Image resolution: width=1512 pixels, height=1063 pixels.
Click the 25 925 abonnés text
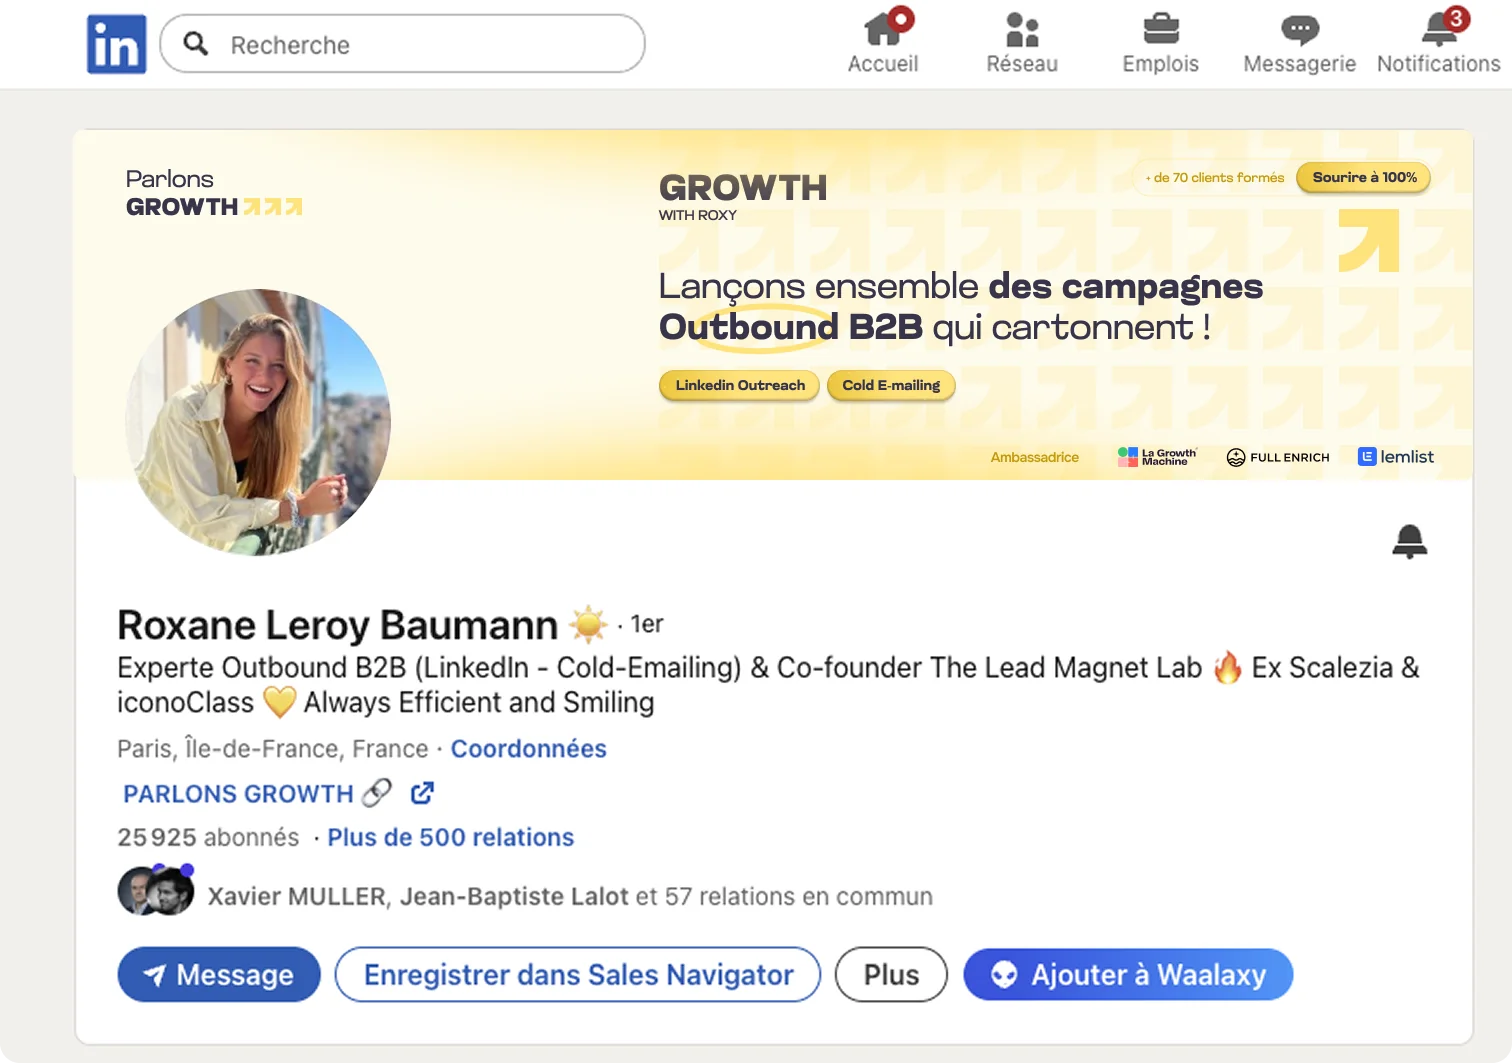point(208,837)
